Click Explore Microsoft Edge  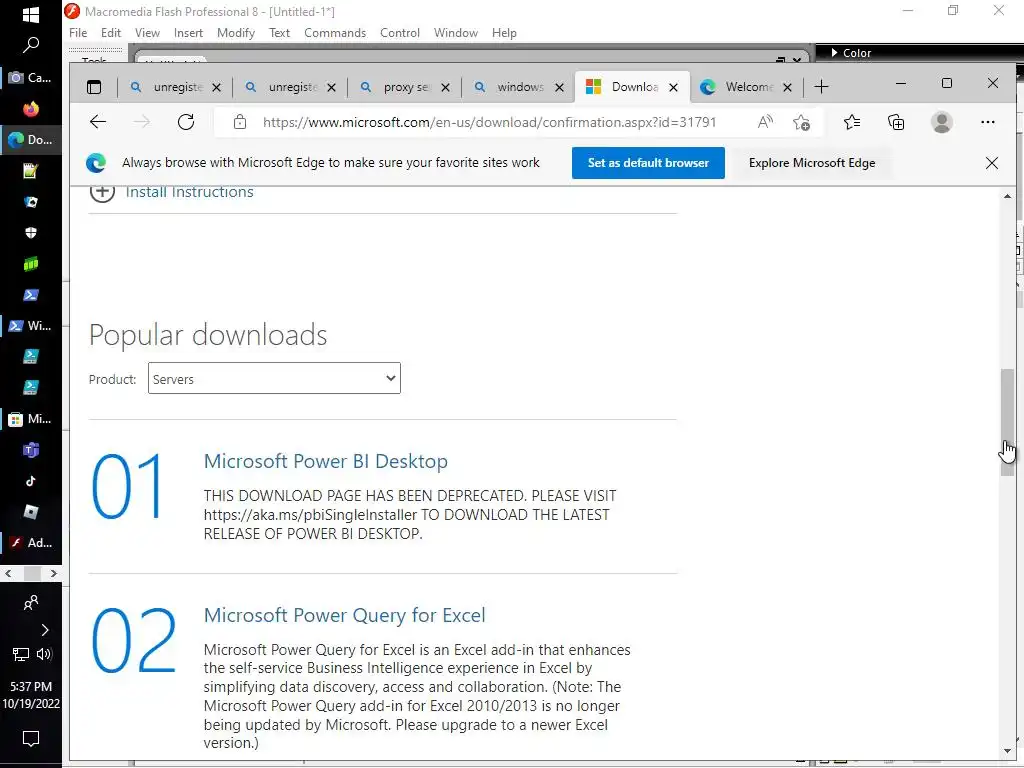pyautogui.click(x=812, y=163)
